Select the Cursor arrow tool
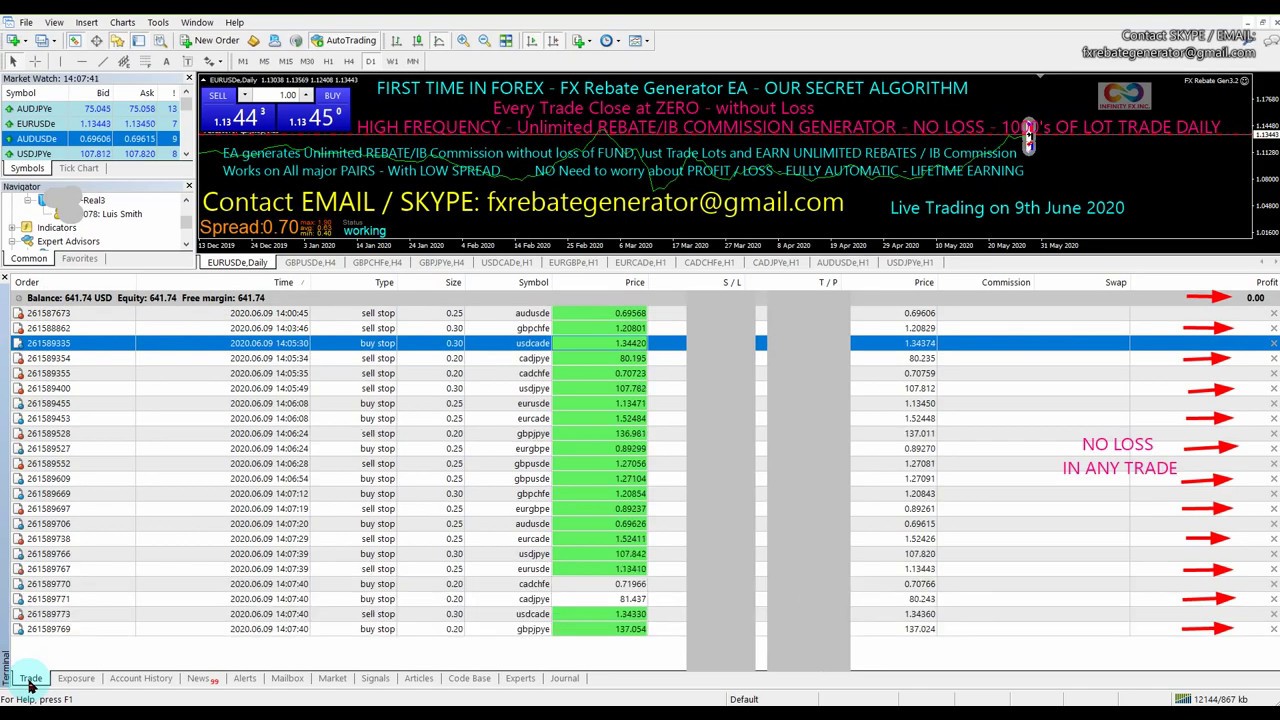The width and height of the screenshot is (1280, 720). tap(13, 62)
